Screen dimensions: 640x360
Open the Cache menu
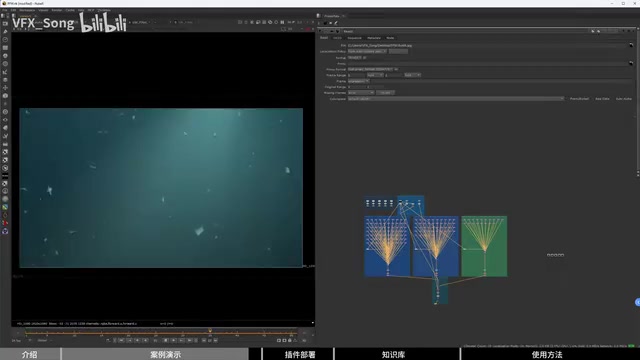[70, 10]
